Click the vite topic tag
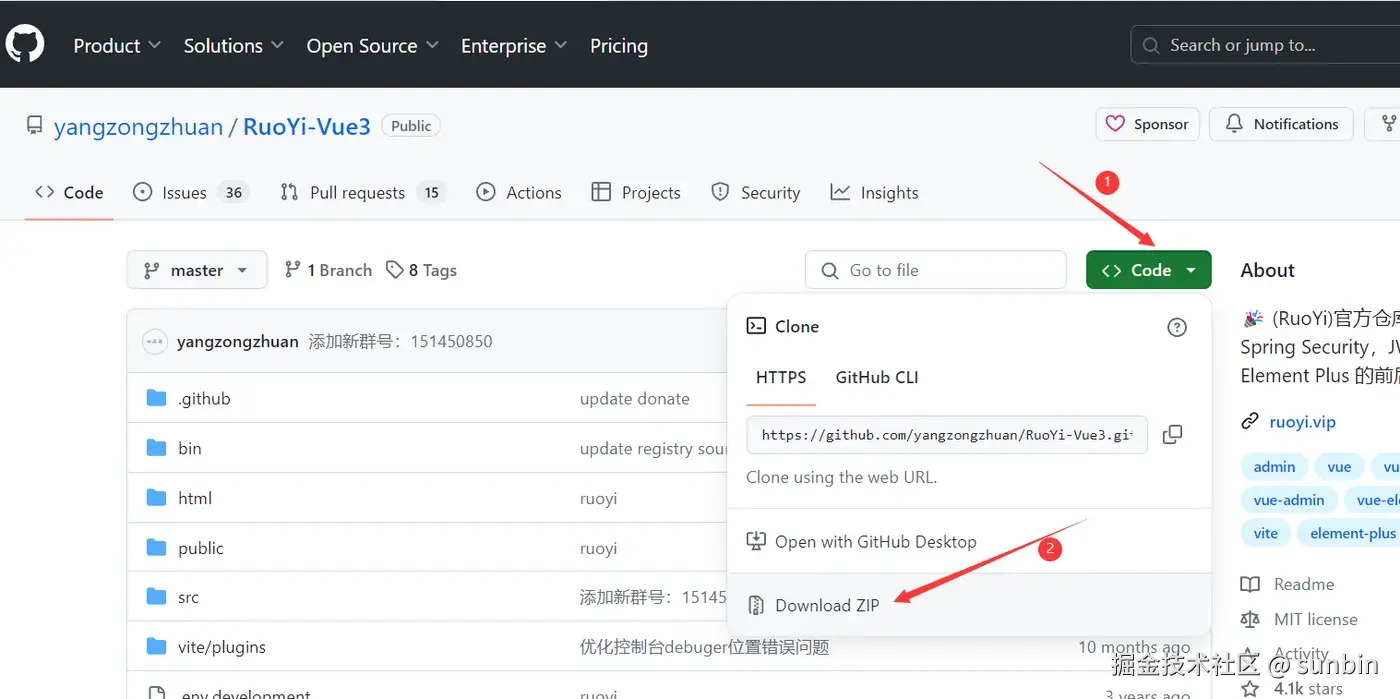The height and width of the screenshot is (699, 1400). 1265,533
